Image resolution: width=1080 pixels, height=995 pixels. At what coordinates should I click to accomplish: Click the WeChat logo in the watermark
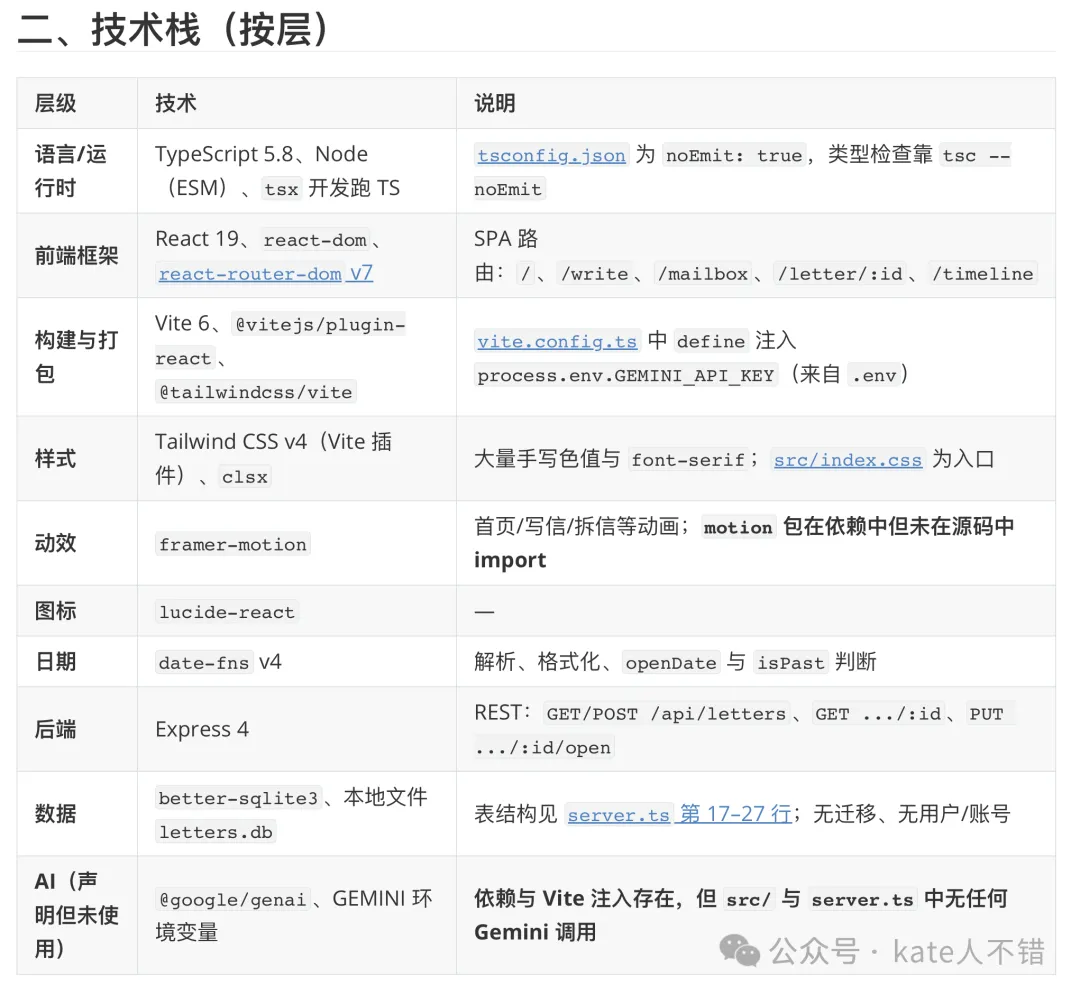pyautogui.click(x=741, y=951)
